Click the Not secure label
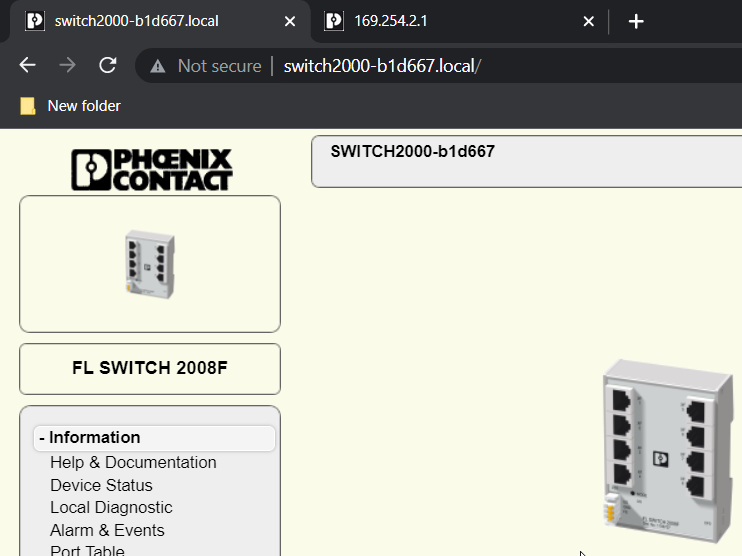The width and height of the screenshot is (742, 556). [220, 66]
